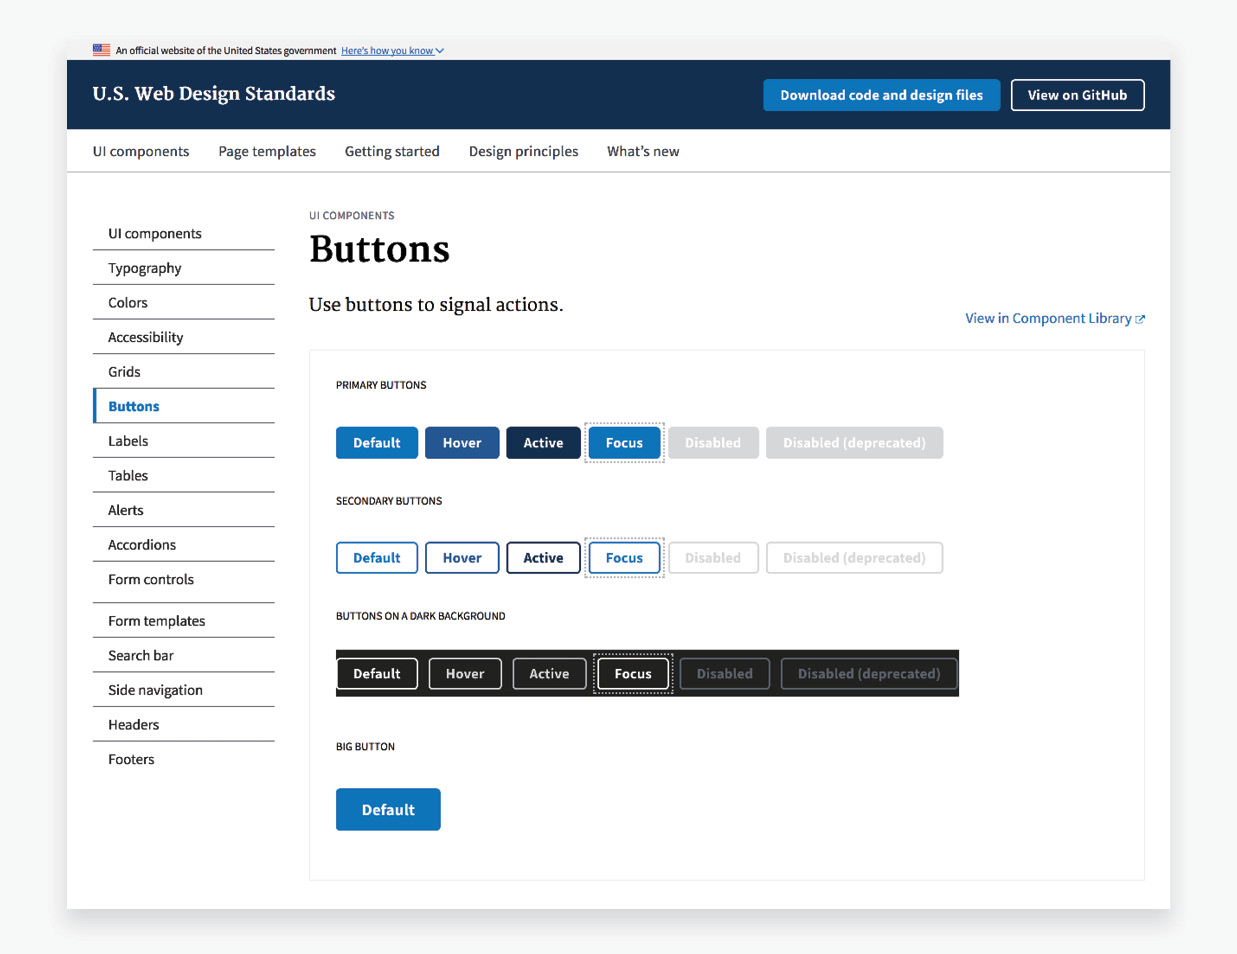The height and width of the screenshot is (954, 1237).
Task: Click the secondary Disabled (deprecated) button
Action: pos(854,558)
